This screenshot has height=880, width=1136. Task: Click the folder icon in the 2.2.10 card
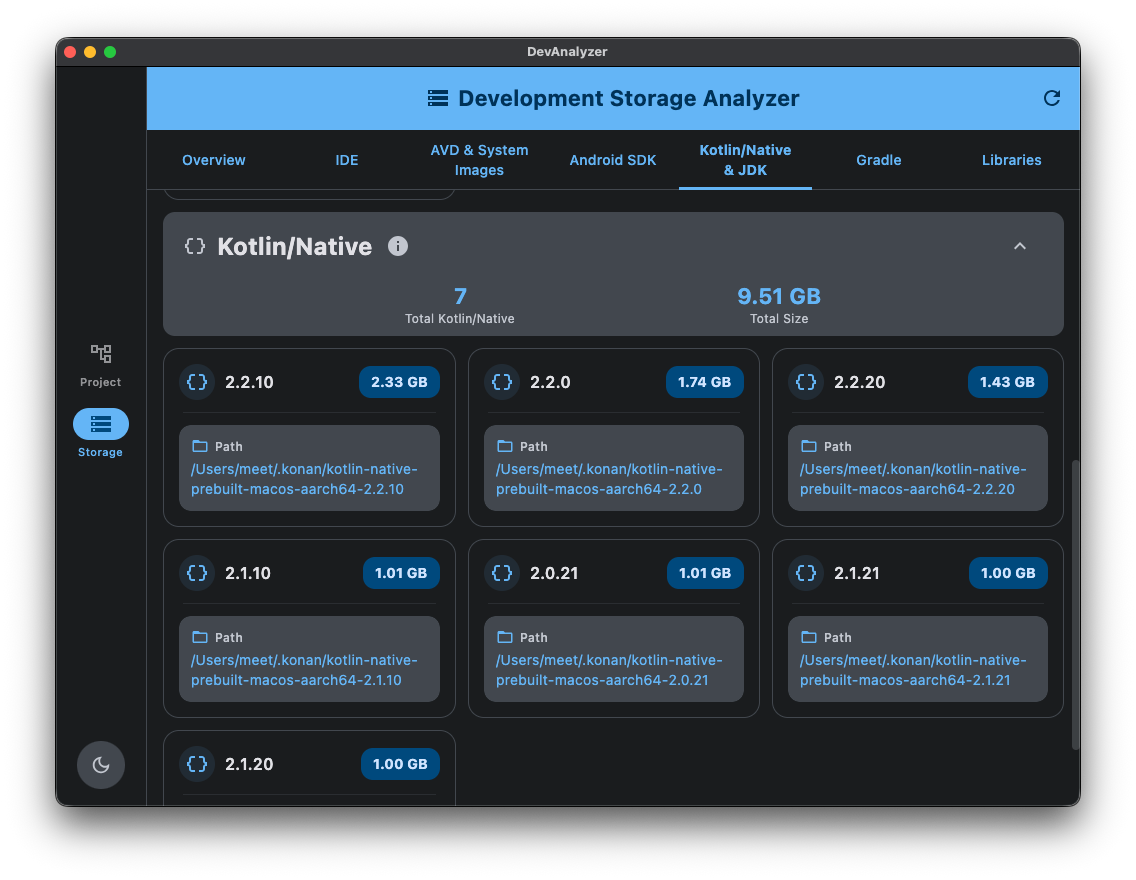point(200,446)
